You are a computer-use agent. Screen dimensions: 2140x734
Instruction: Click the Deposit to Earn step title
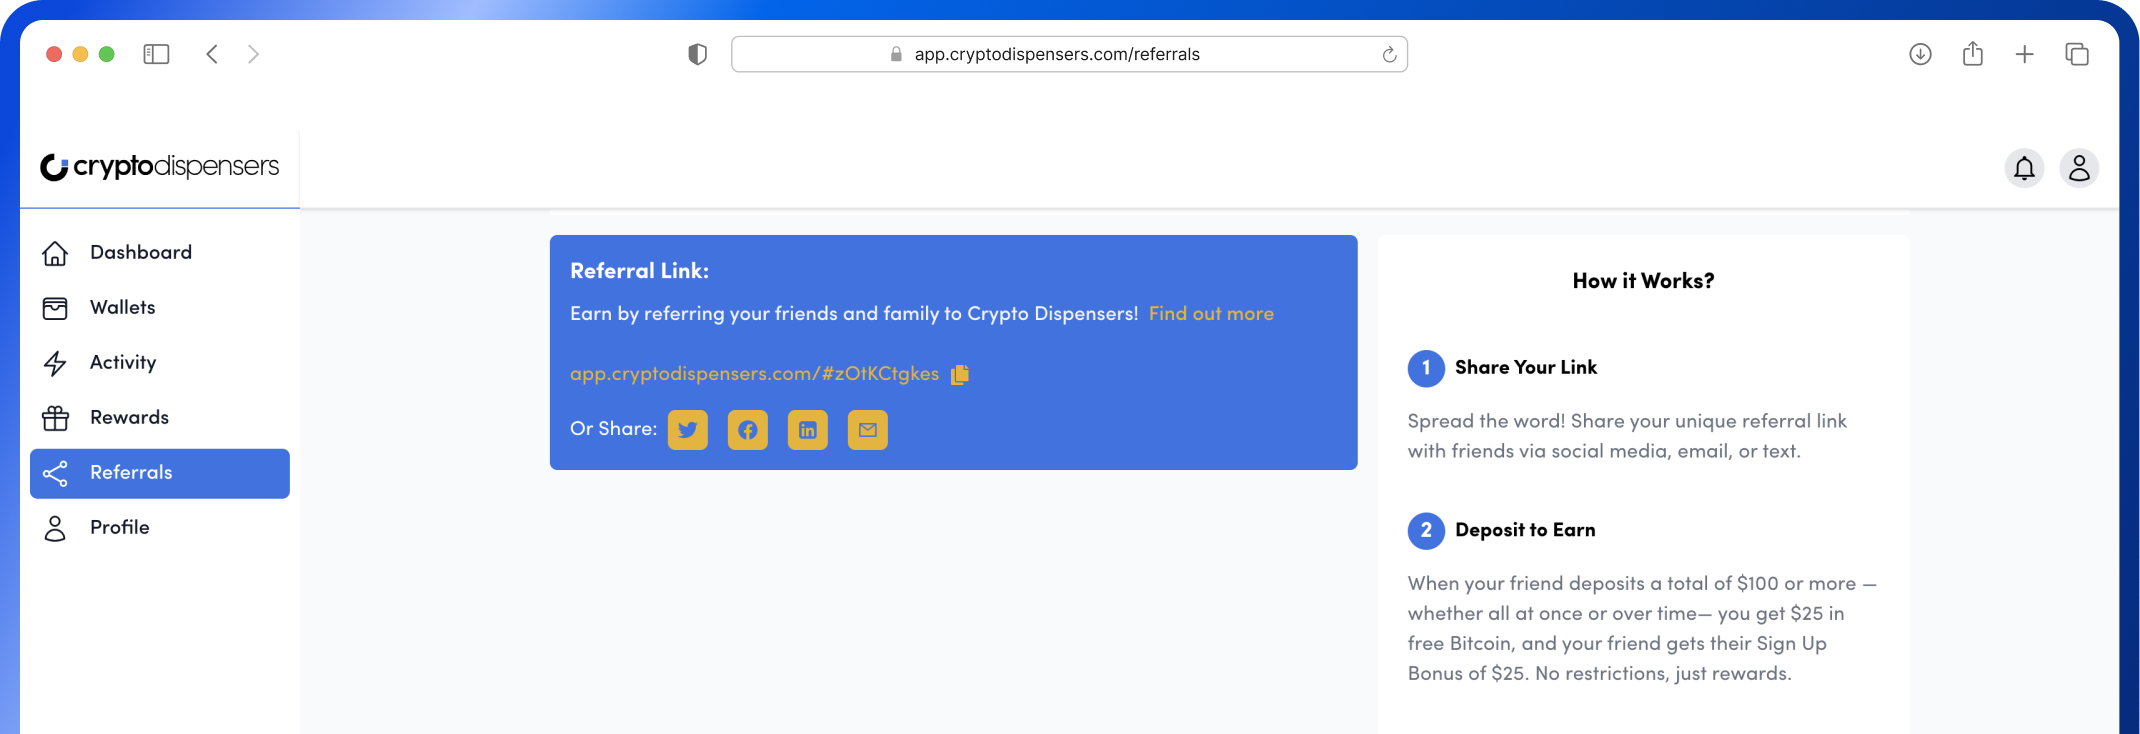click(1525, 530)
